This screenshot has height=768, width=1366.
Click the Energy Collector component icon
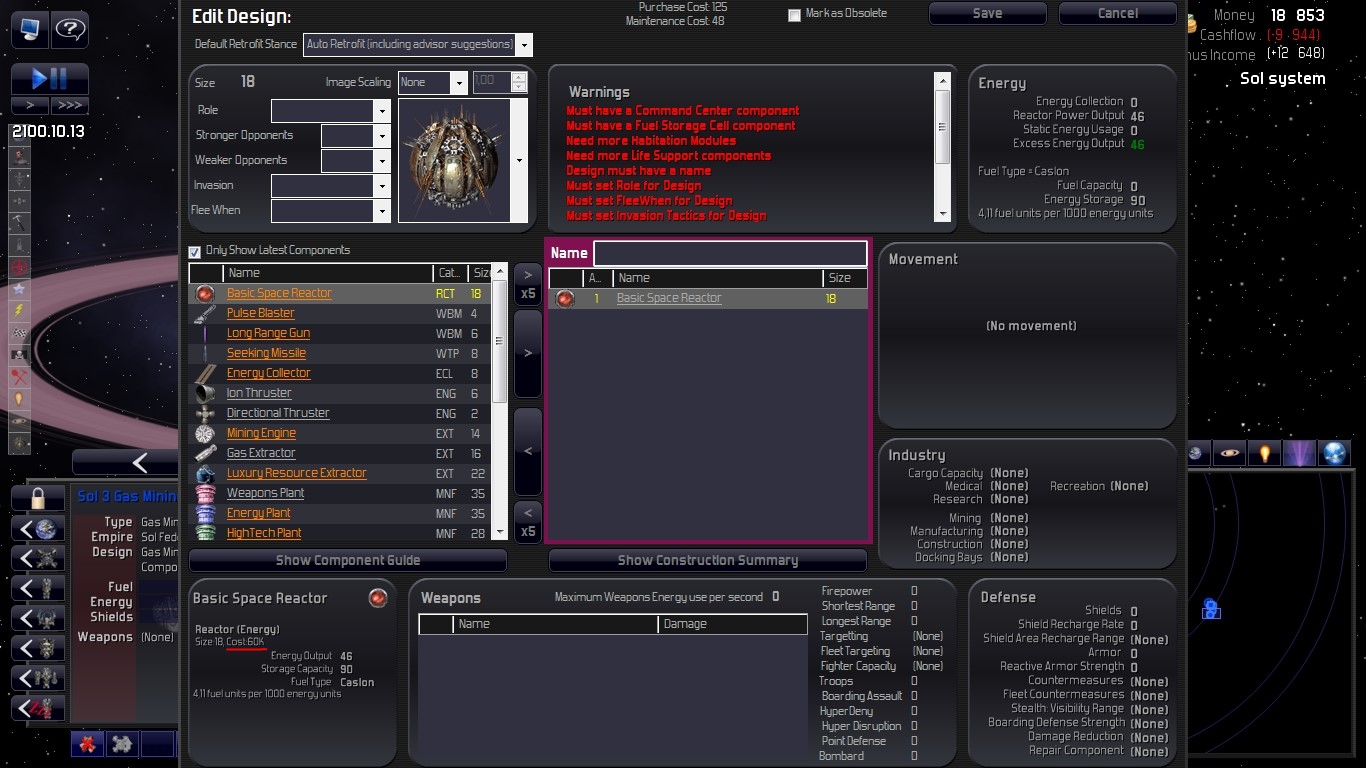[x=205, y=373]
